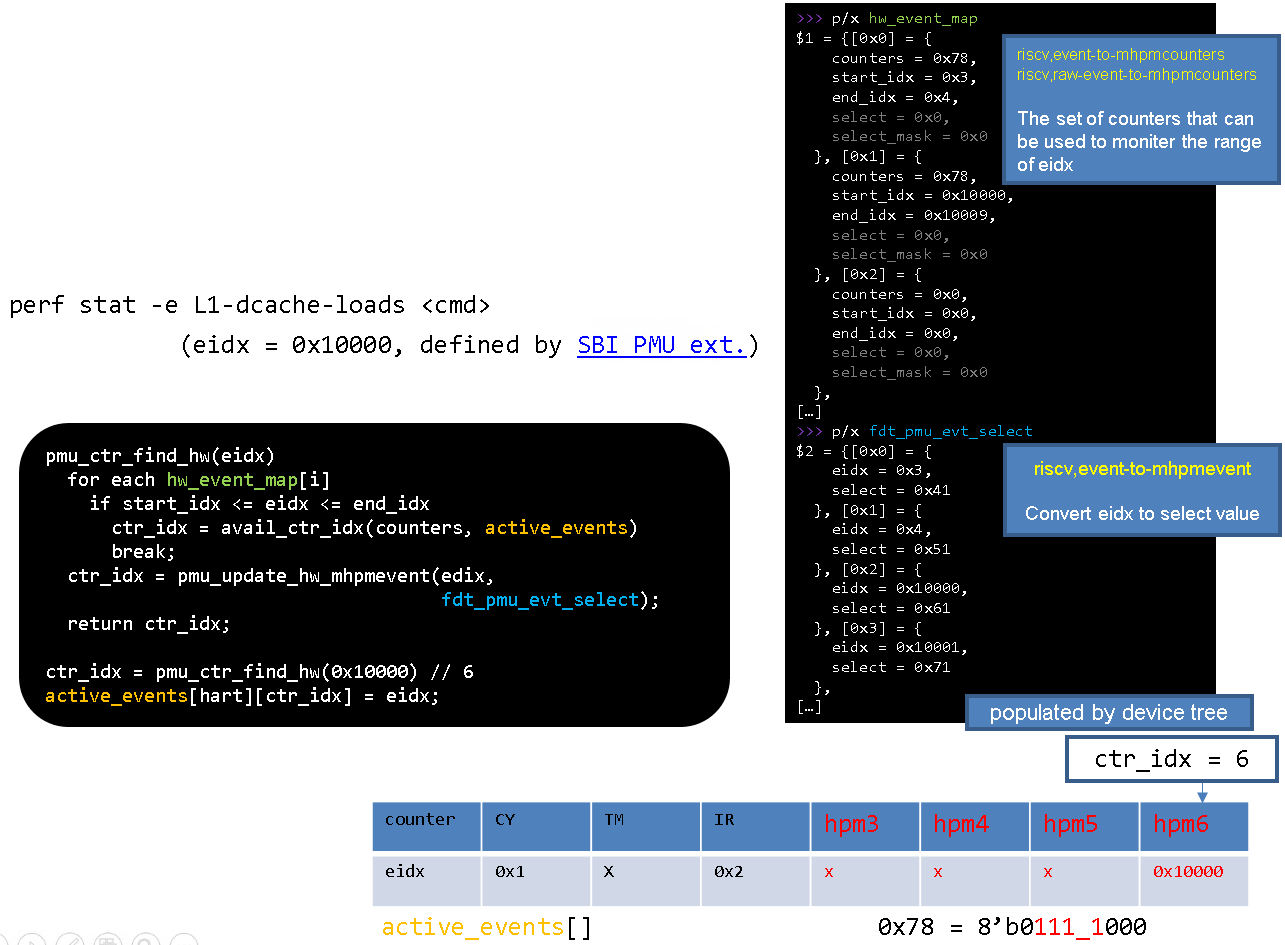Open the pen and laser pointer tools

[x=70, y=941]
